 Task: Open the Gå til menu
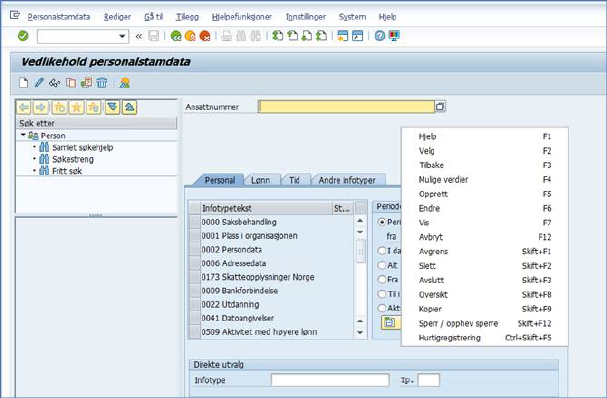click(x=154, y=17)
